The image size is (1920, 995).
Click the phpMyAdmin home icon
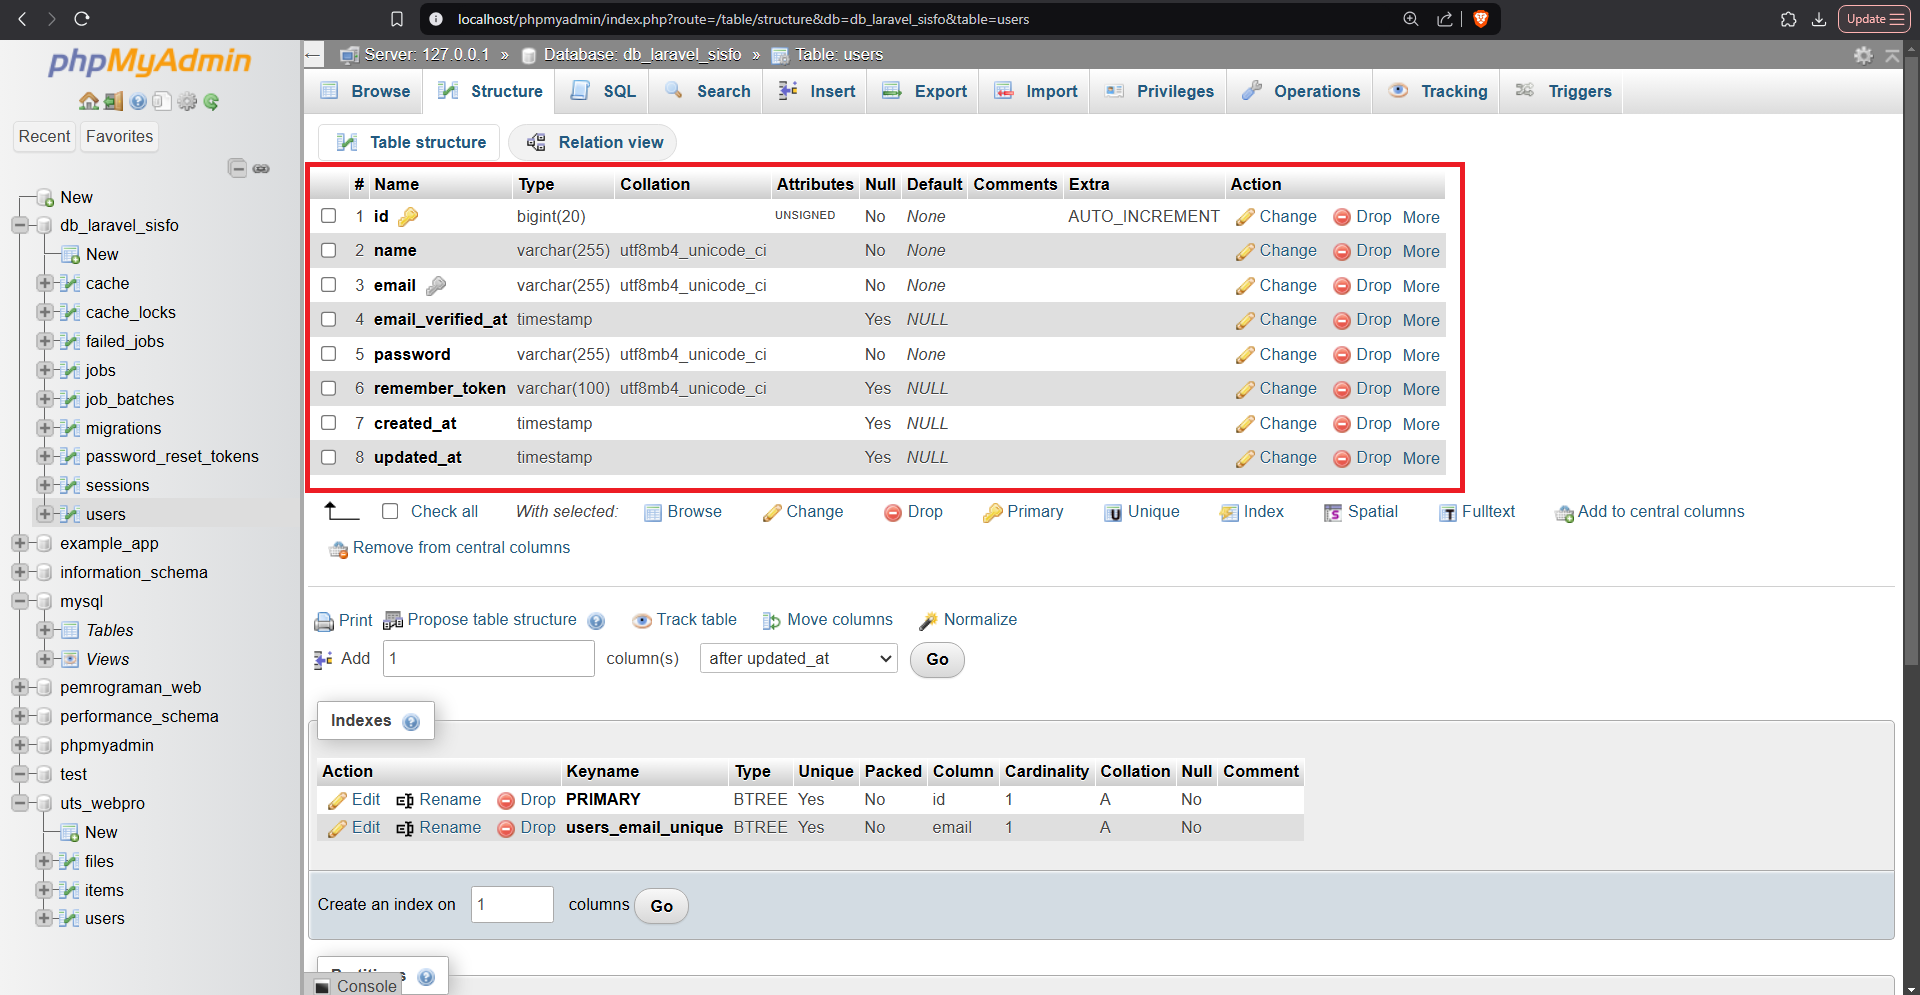click(88, 101)
